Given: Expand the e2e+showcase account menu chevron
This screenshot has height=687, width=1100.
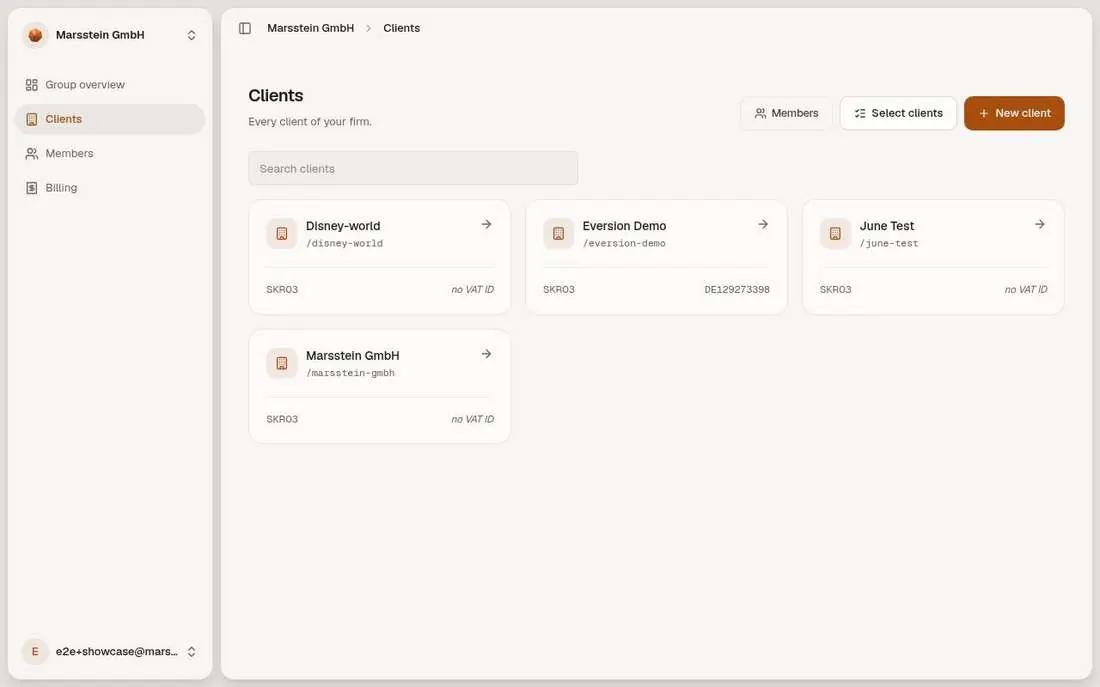Looking at the screenshot, I should tap(192, 652).
